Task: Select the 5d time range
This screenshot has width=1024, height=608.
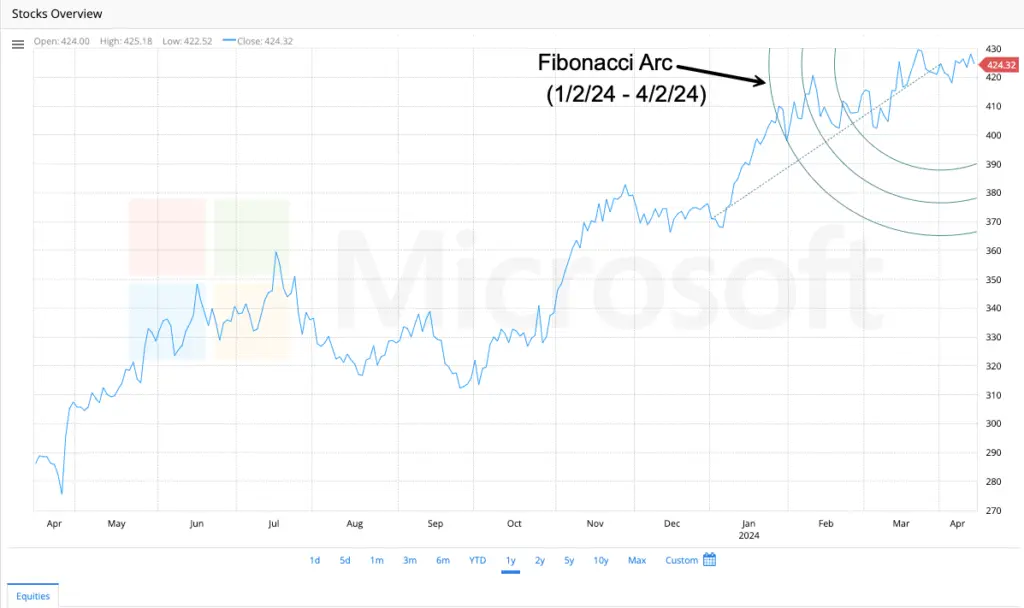Action: pyautogui.click(x=344, y=560)
